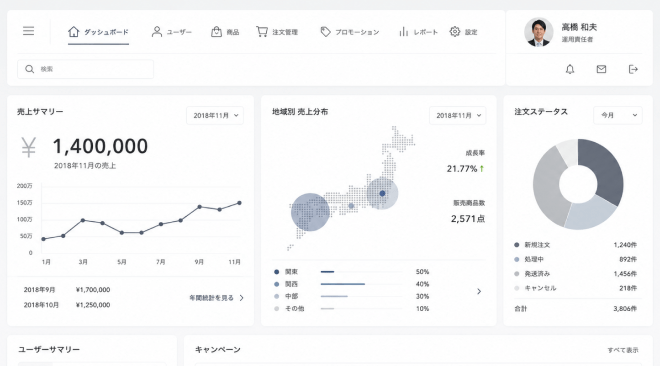Click the キャンペーン heading
660x366 pixels.
tap(218, 350)
